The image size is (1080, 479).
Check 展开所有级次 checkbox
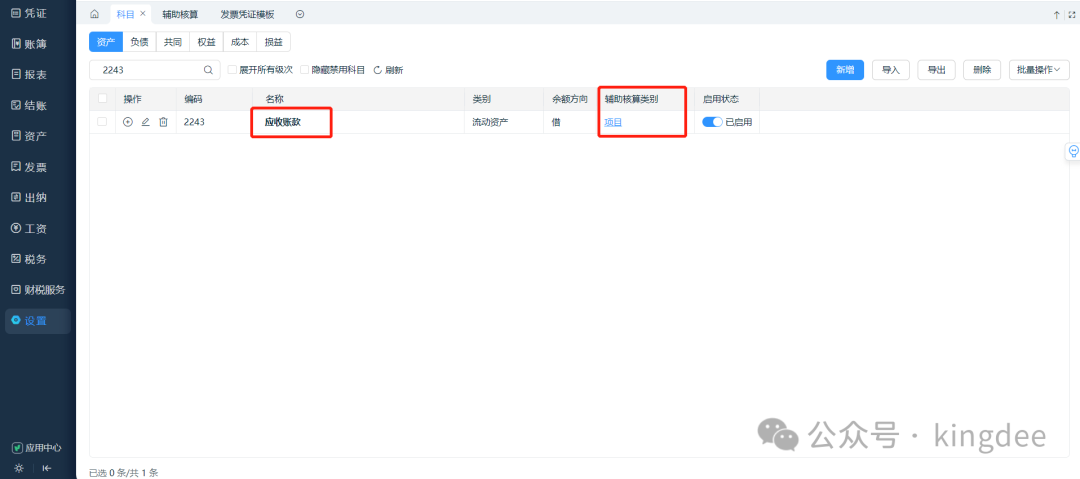(232, 70)
